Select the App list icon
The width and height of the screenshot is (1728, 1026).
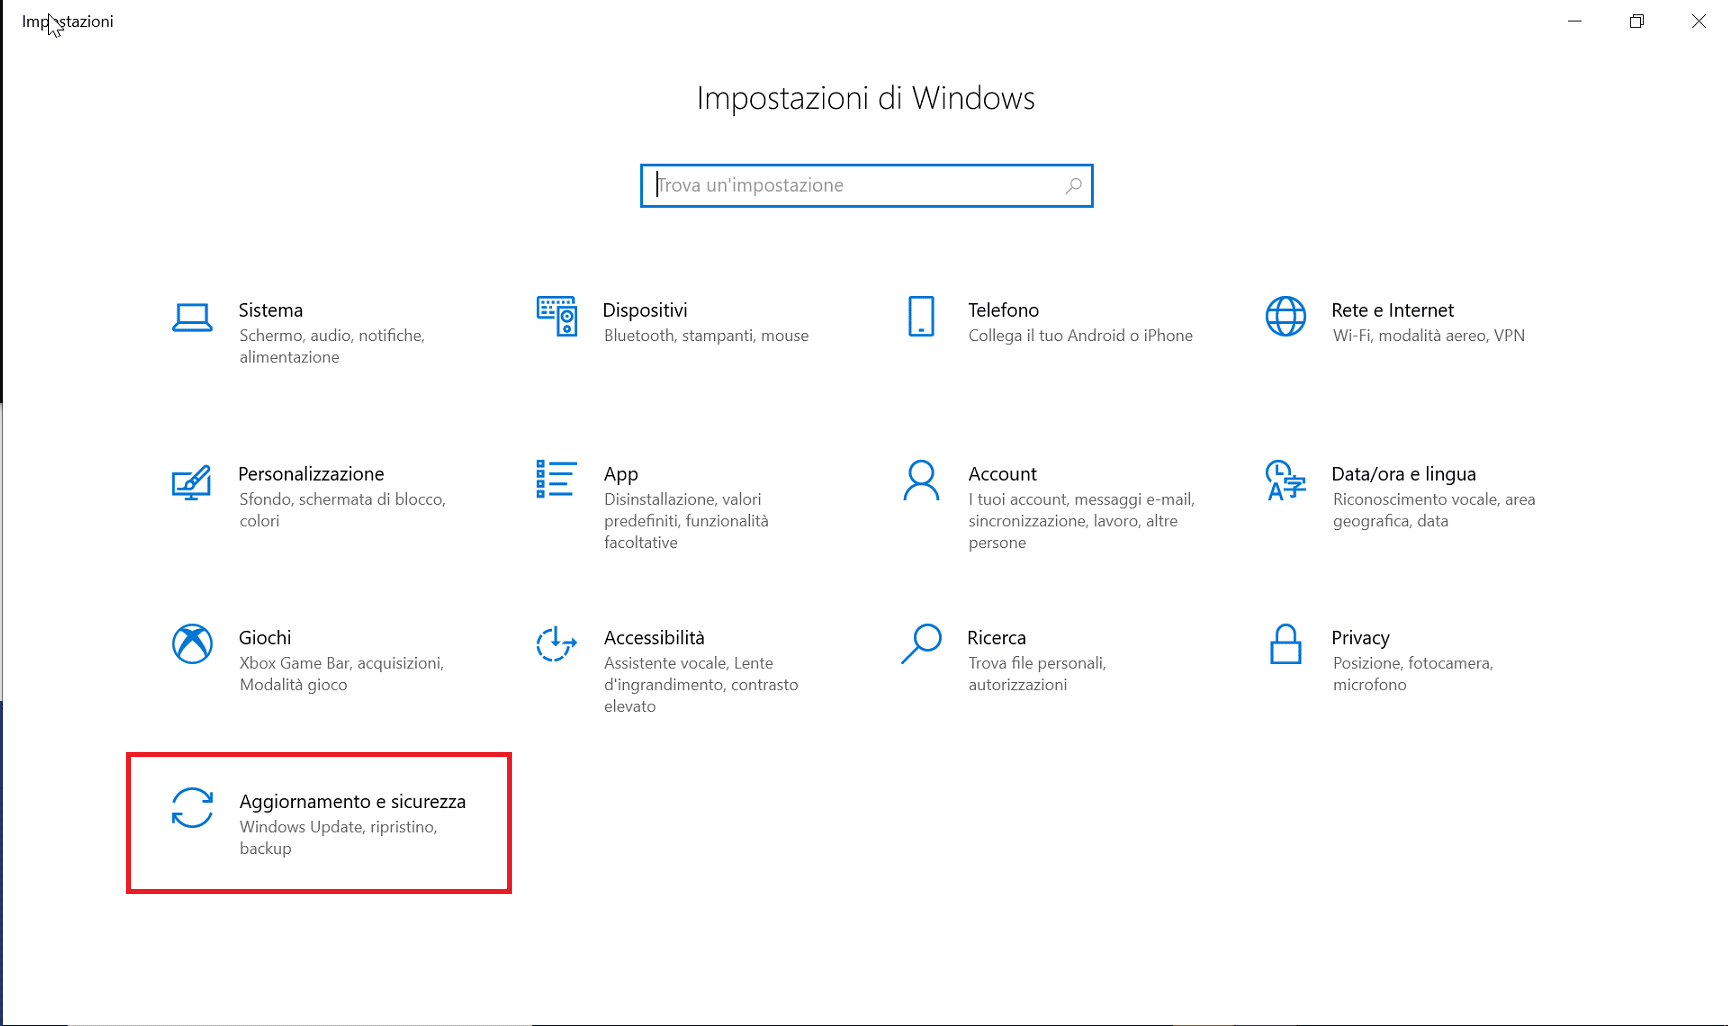[x=557, y=479]
